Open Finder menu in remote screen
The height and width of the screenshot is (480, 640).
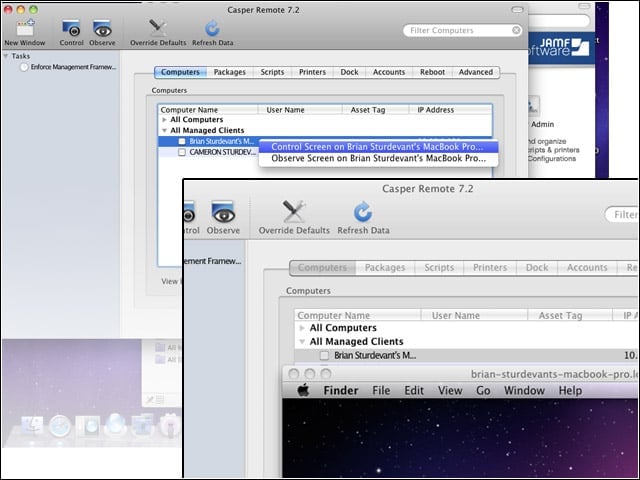(341, 391)
